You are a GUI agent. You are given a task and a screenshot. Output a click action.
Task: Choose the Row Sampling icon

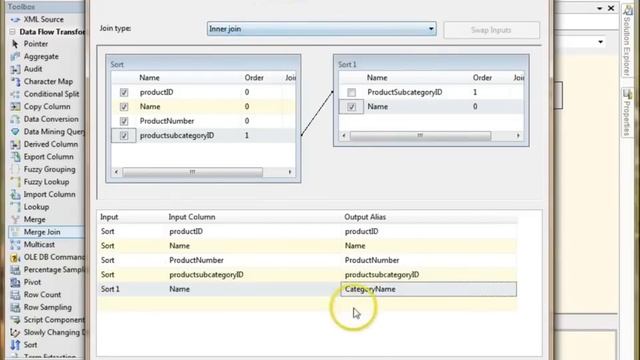[x=15, y=307]
